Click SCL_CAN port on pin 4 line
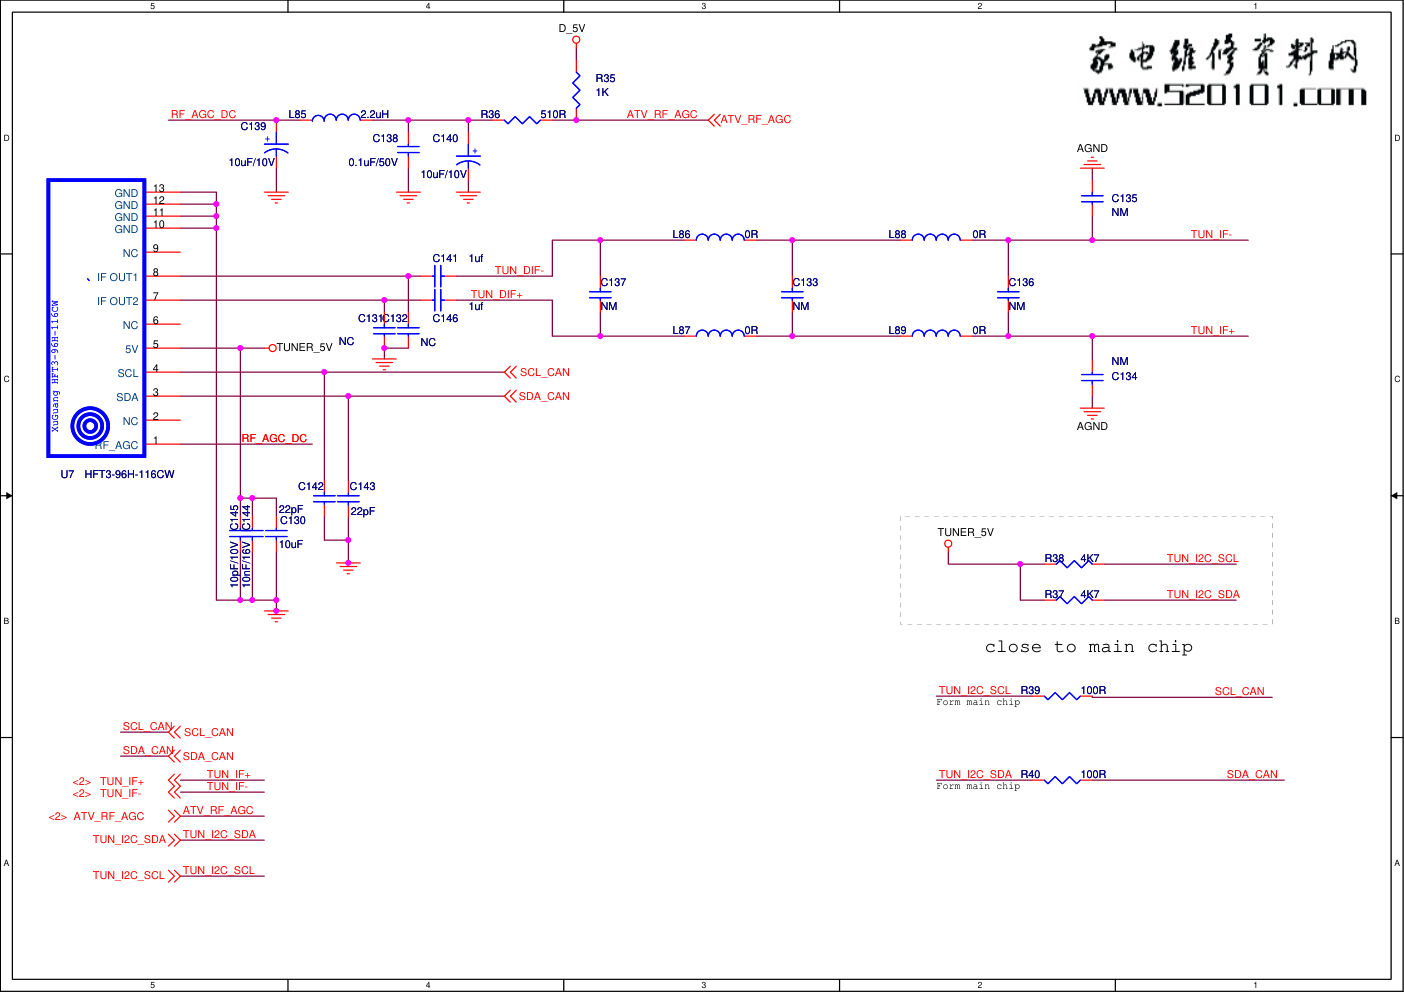This screenshot has width=1404, height=992. 538,372
